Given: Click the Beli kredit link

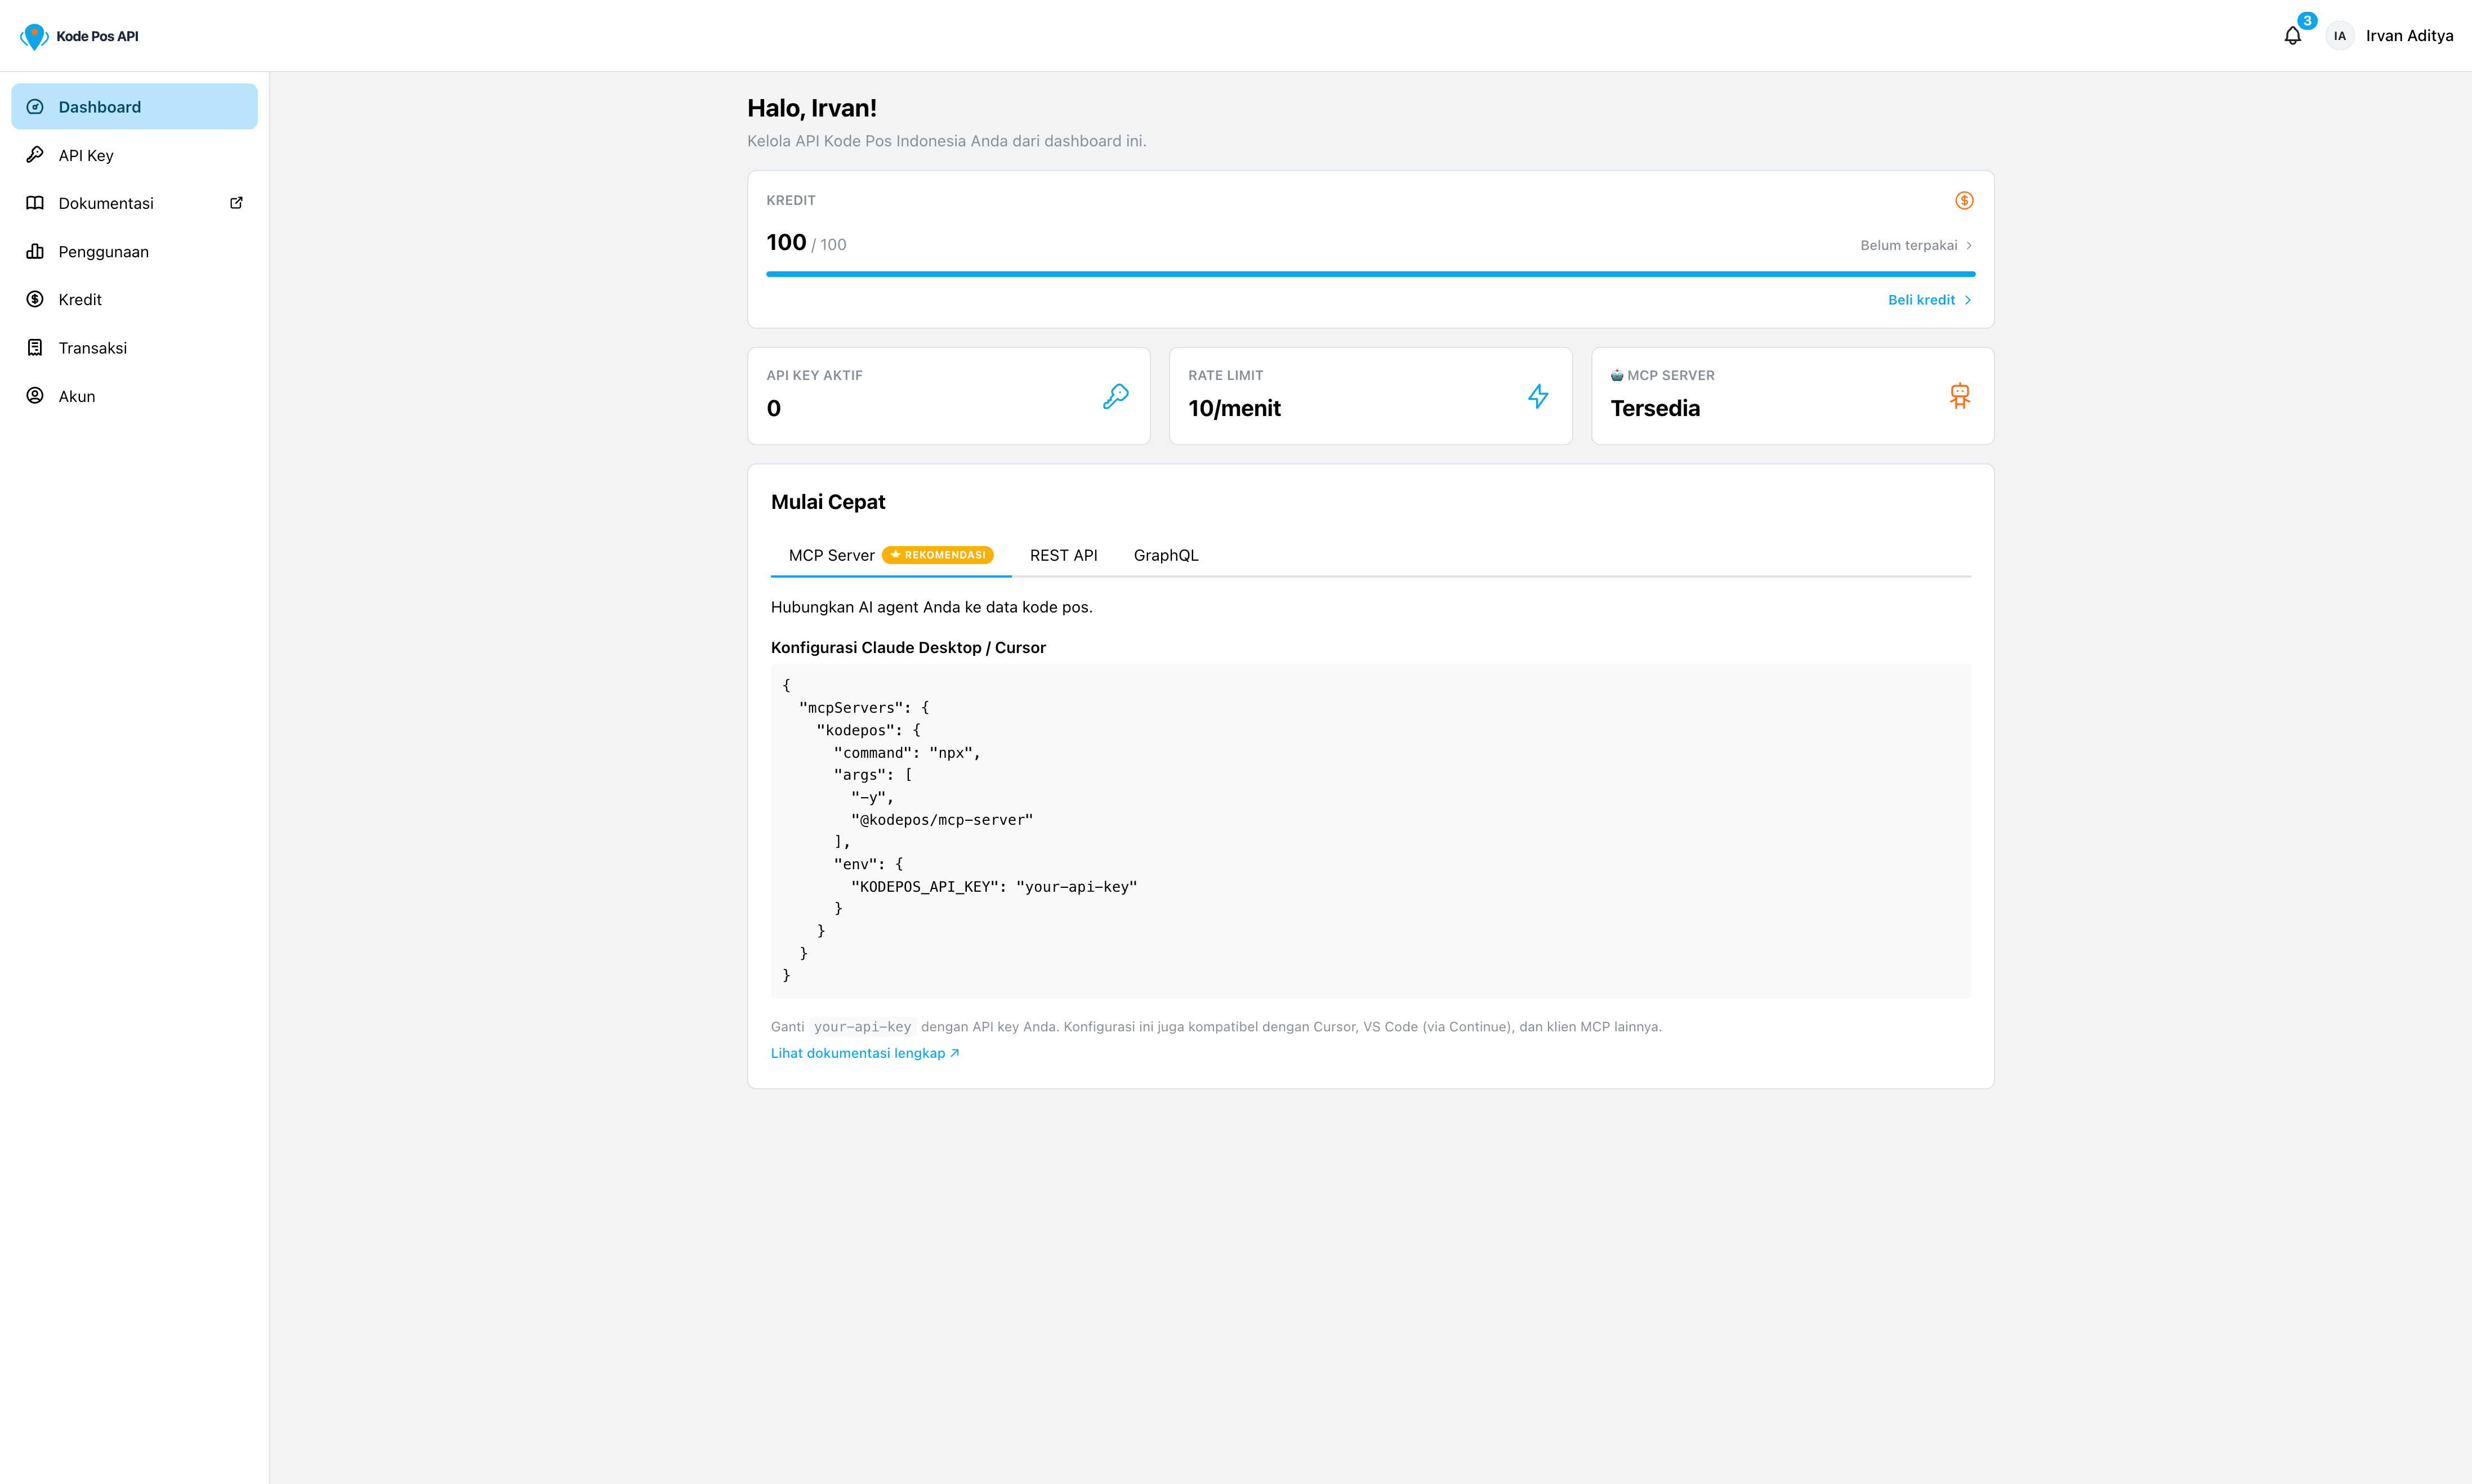Looking at the screenshot, I should coord(1929,300).
